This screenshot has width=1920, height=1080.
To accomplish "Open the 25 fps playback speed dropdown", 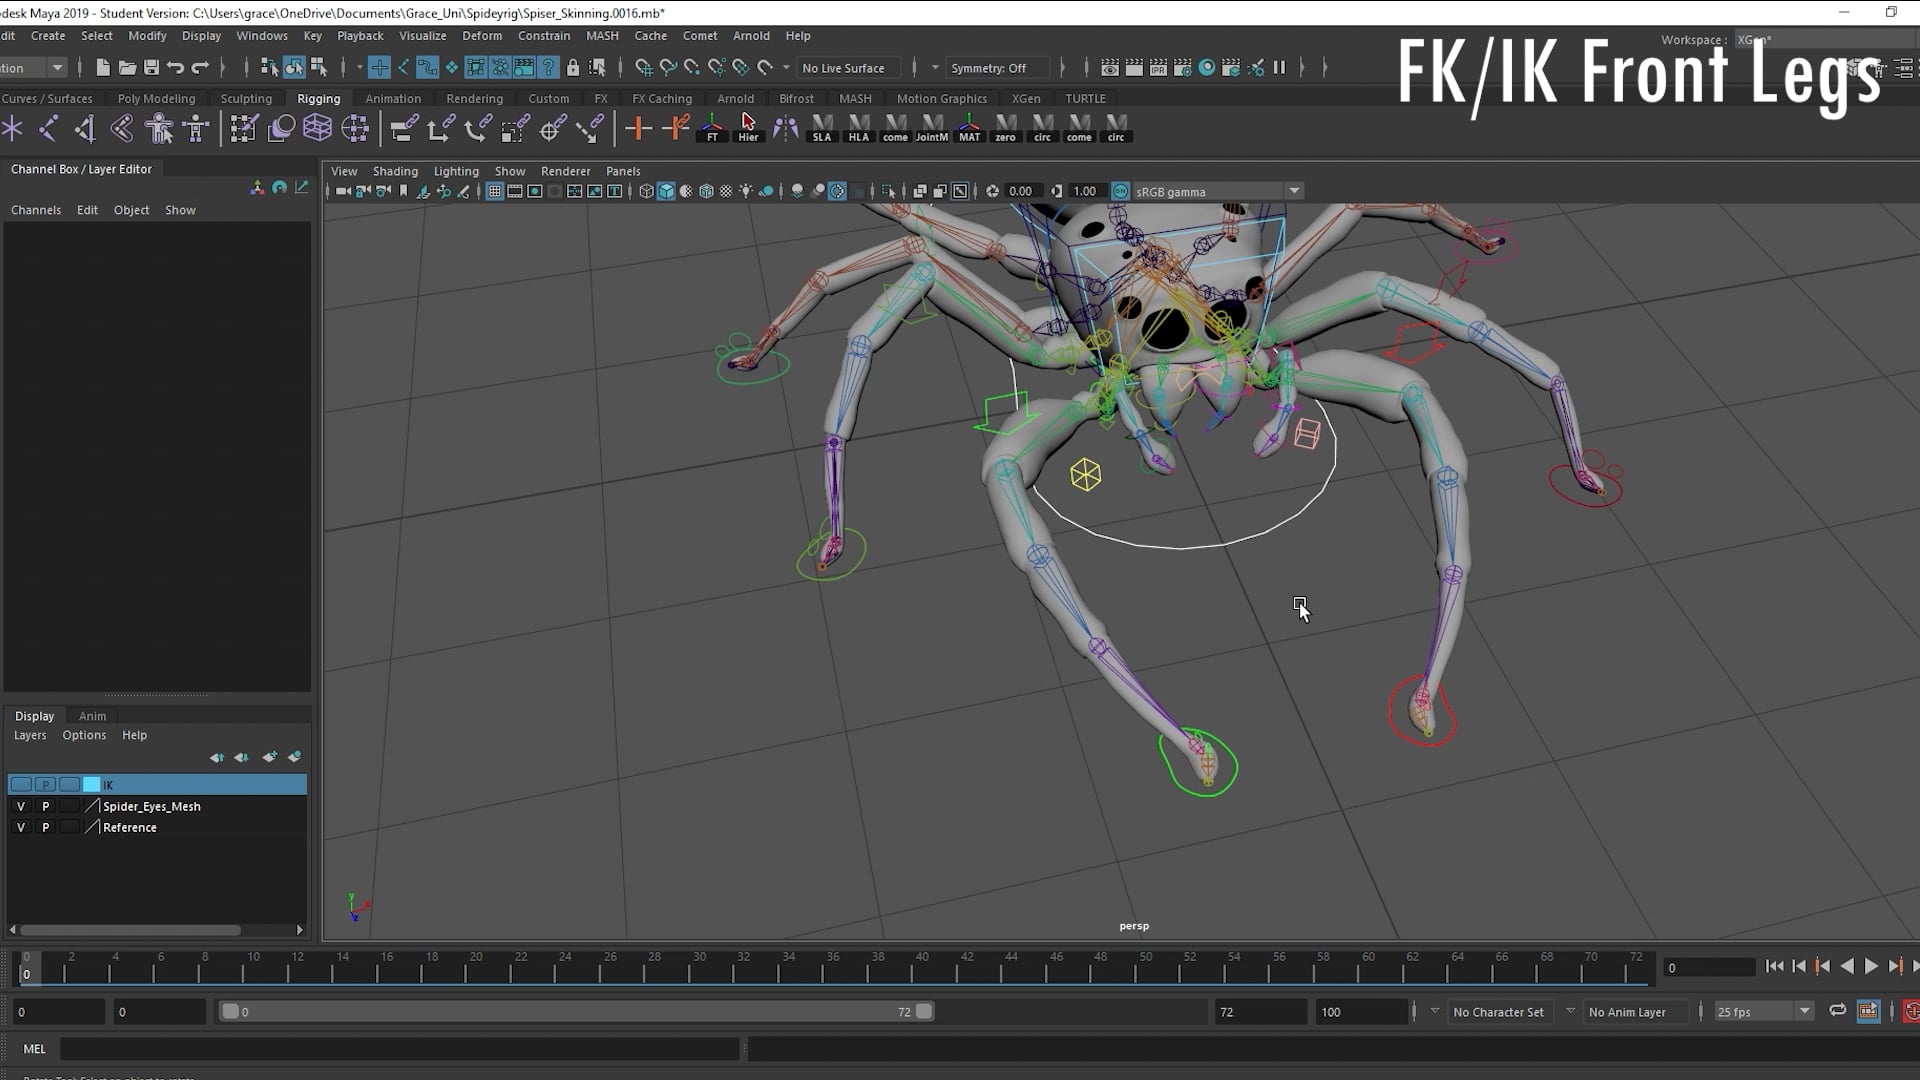I will 1805,1011.
